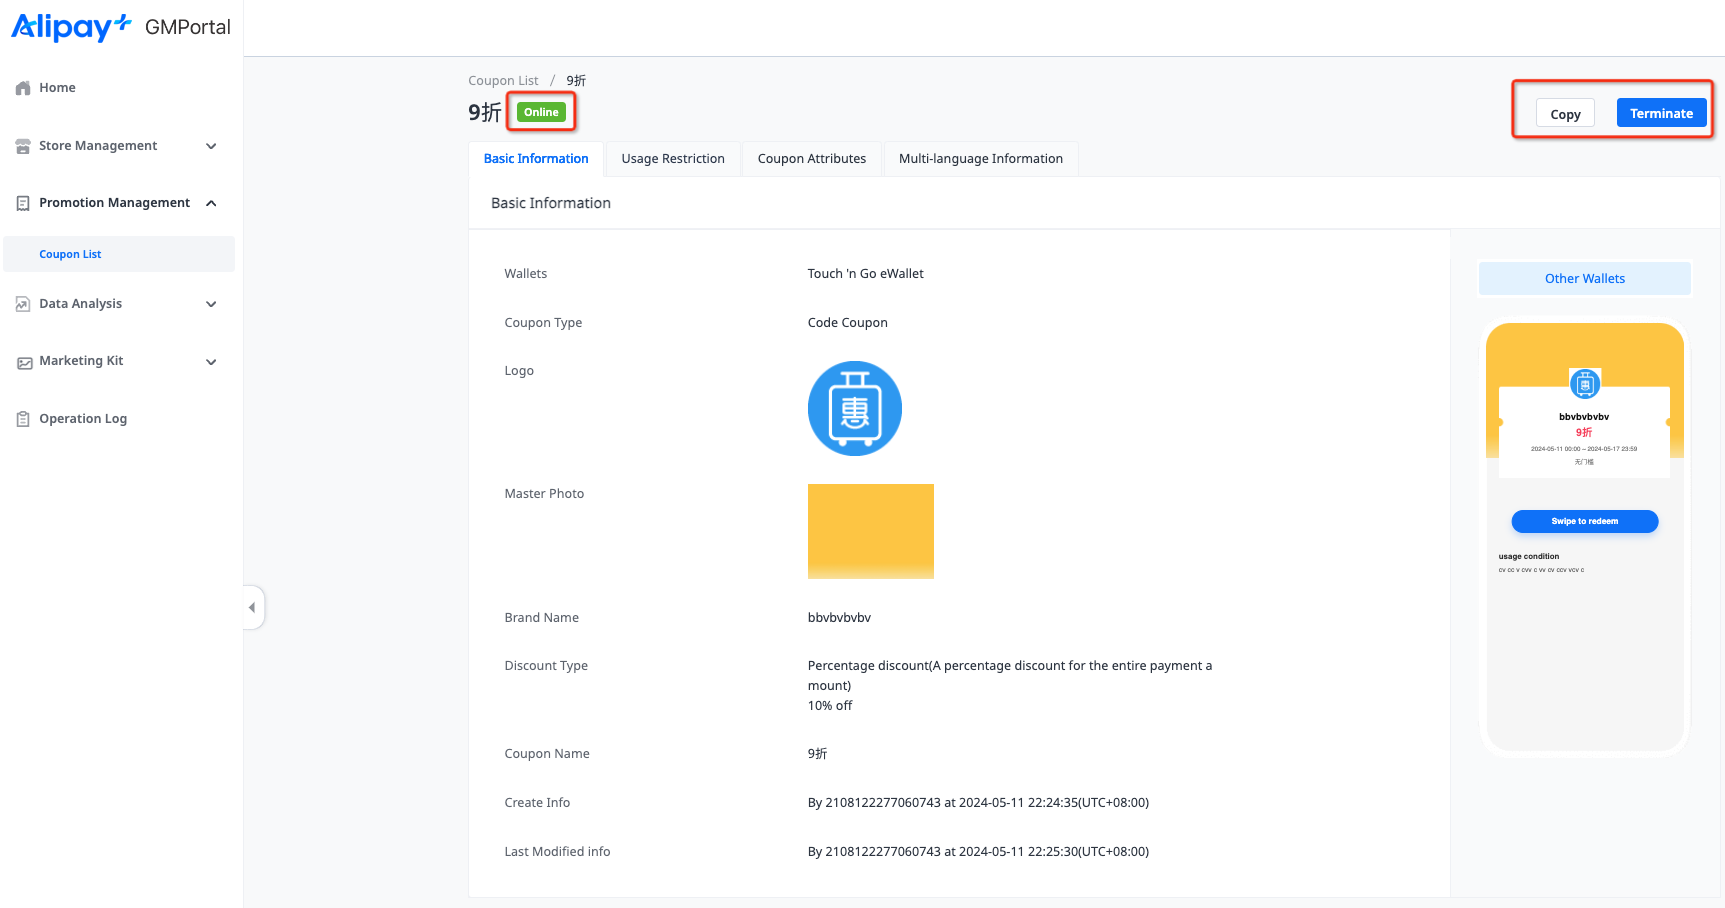The width and height of the screenshot is (1725, 908).
Task: Click the Alipay+ logo in header
Action: [71, 27]
